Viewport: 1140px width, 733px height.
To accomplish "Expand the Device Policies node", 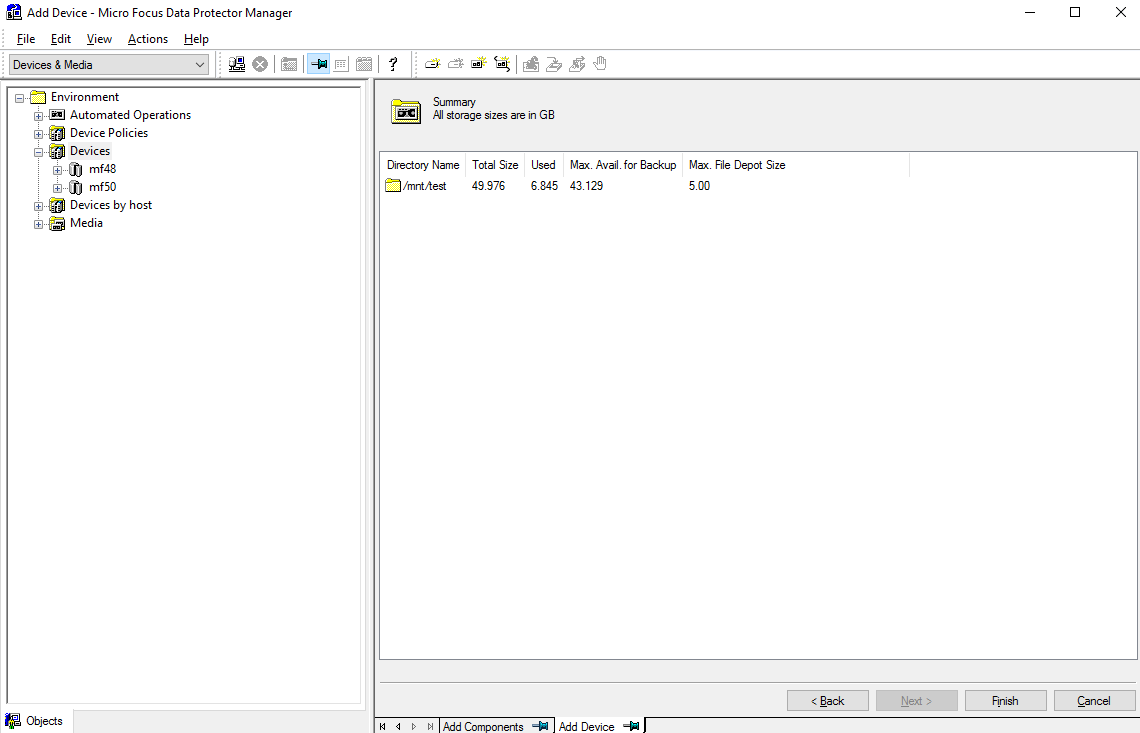I will click(39, 134).
